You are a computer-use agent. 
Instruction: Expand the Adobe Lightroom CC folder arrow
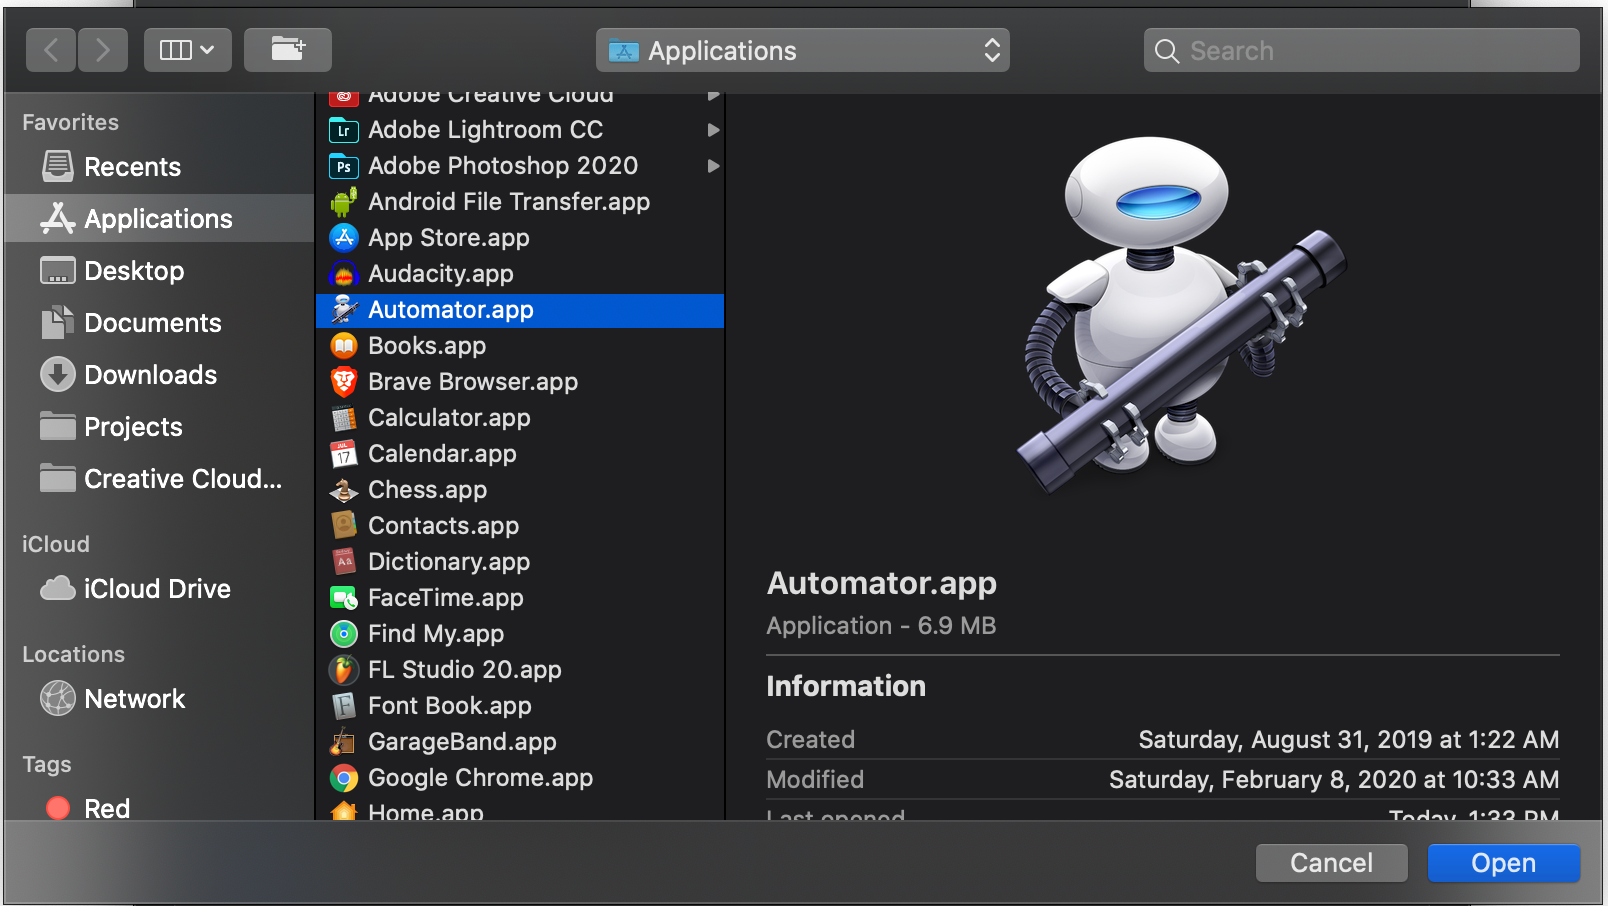pyautogui.click(x=713, y=130)
